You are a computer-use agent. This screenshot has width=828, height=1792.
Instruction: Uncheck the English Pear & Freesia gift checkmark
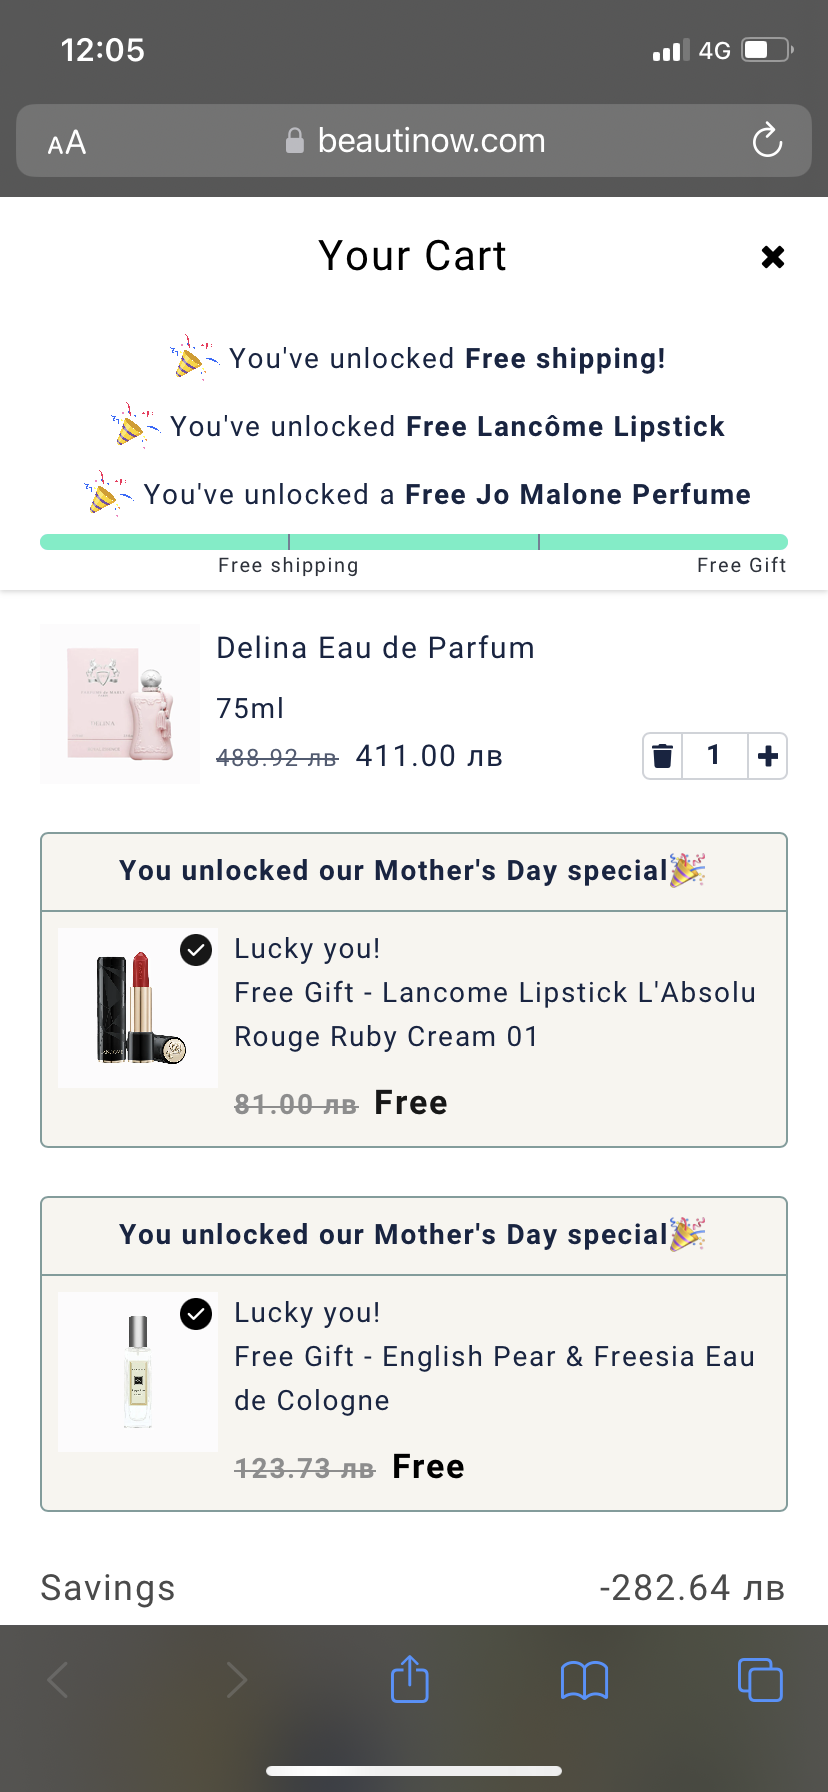pyautogui.click(x=196, y=1313)
